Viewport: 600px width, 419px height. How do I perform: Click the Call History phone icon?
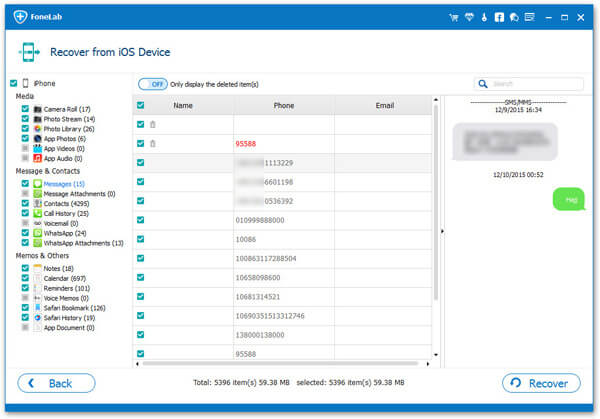point(38,213)
